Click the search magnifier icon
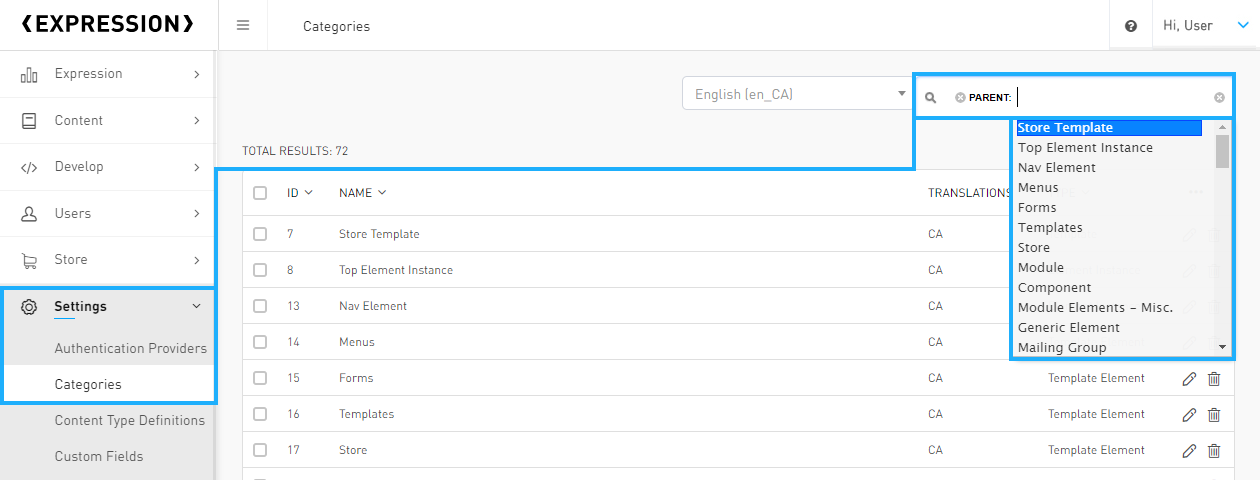This screenshot has width=1260, height=480. point(930,98)
